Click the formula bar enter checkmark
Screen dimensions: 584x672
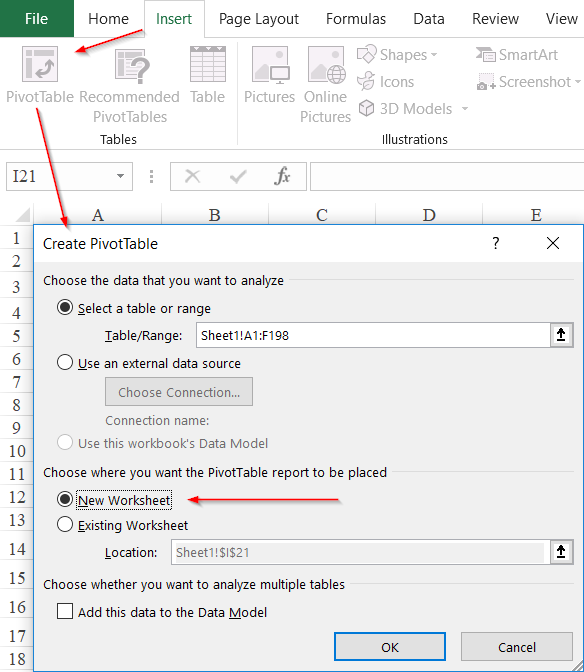(237, 176)
